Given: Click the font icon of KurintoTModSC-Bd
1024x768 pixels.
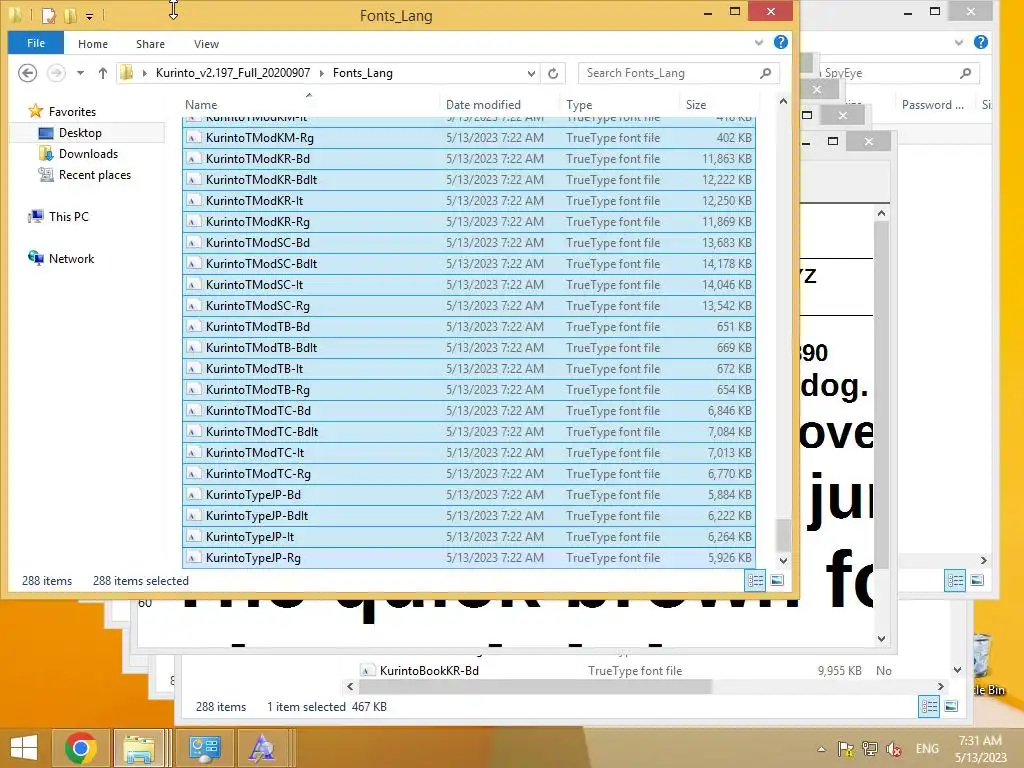Looking at the screenshot, I should [193, 243].
